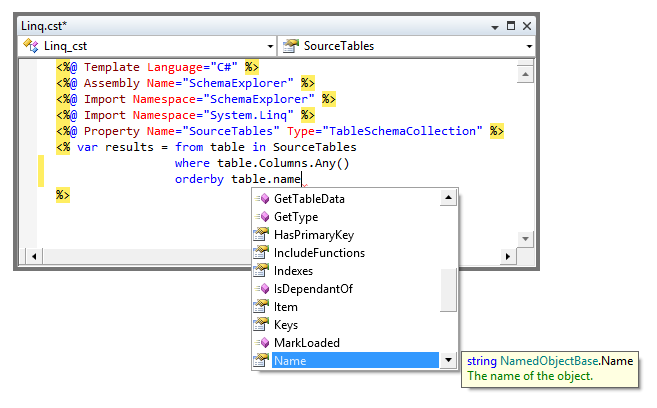Click the completion list scroll up arrow
The width and height of the screenshot is (657, 408).
point(448,197)
